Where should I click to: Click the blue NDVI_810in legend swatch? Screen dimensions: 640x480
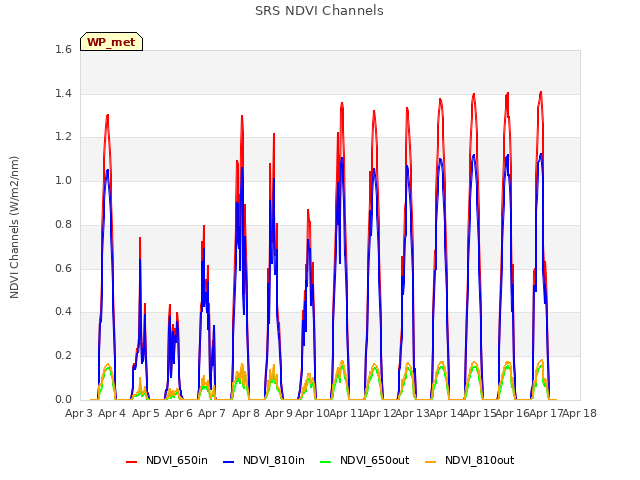pos(229,461)
